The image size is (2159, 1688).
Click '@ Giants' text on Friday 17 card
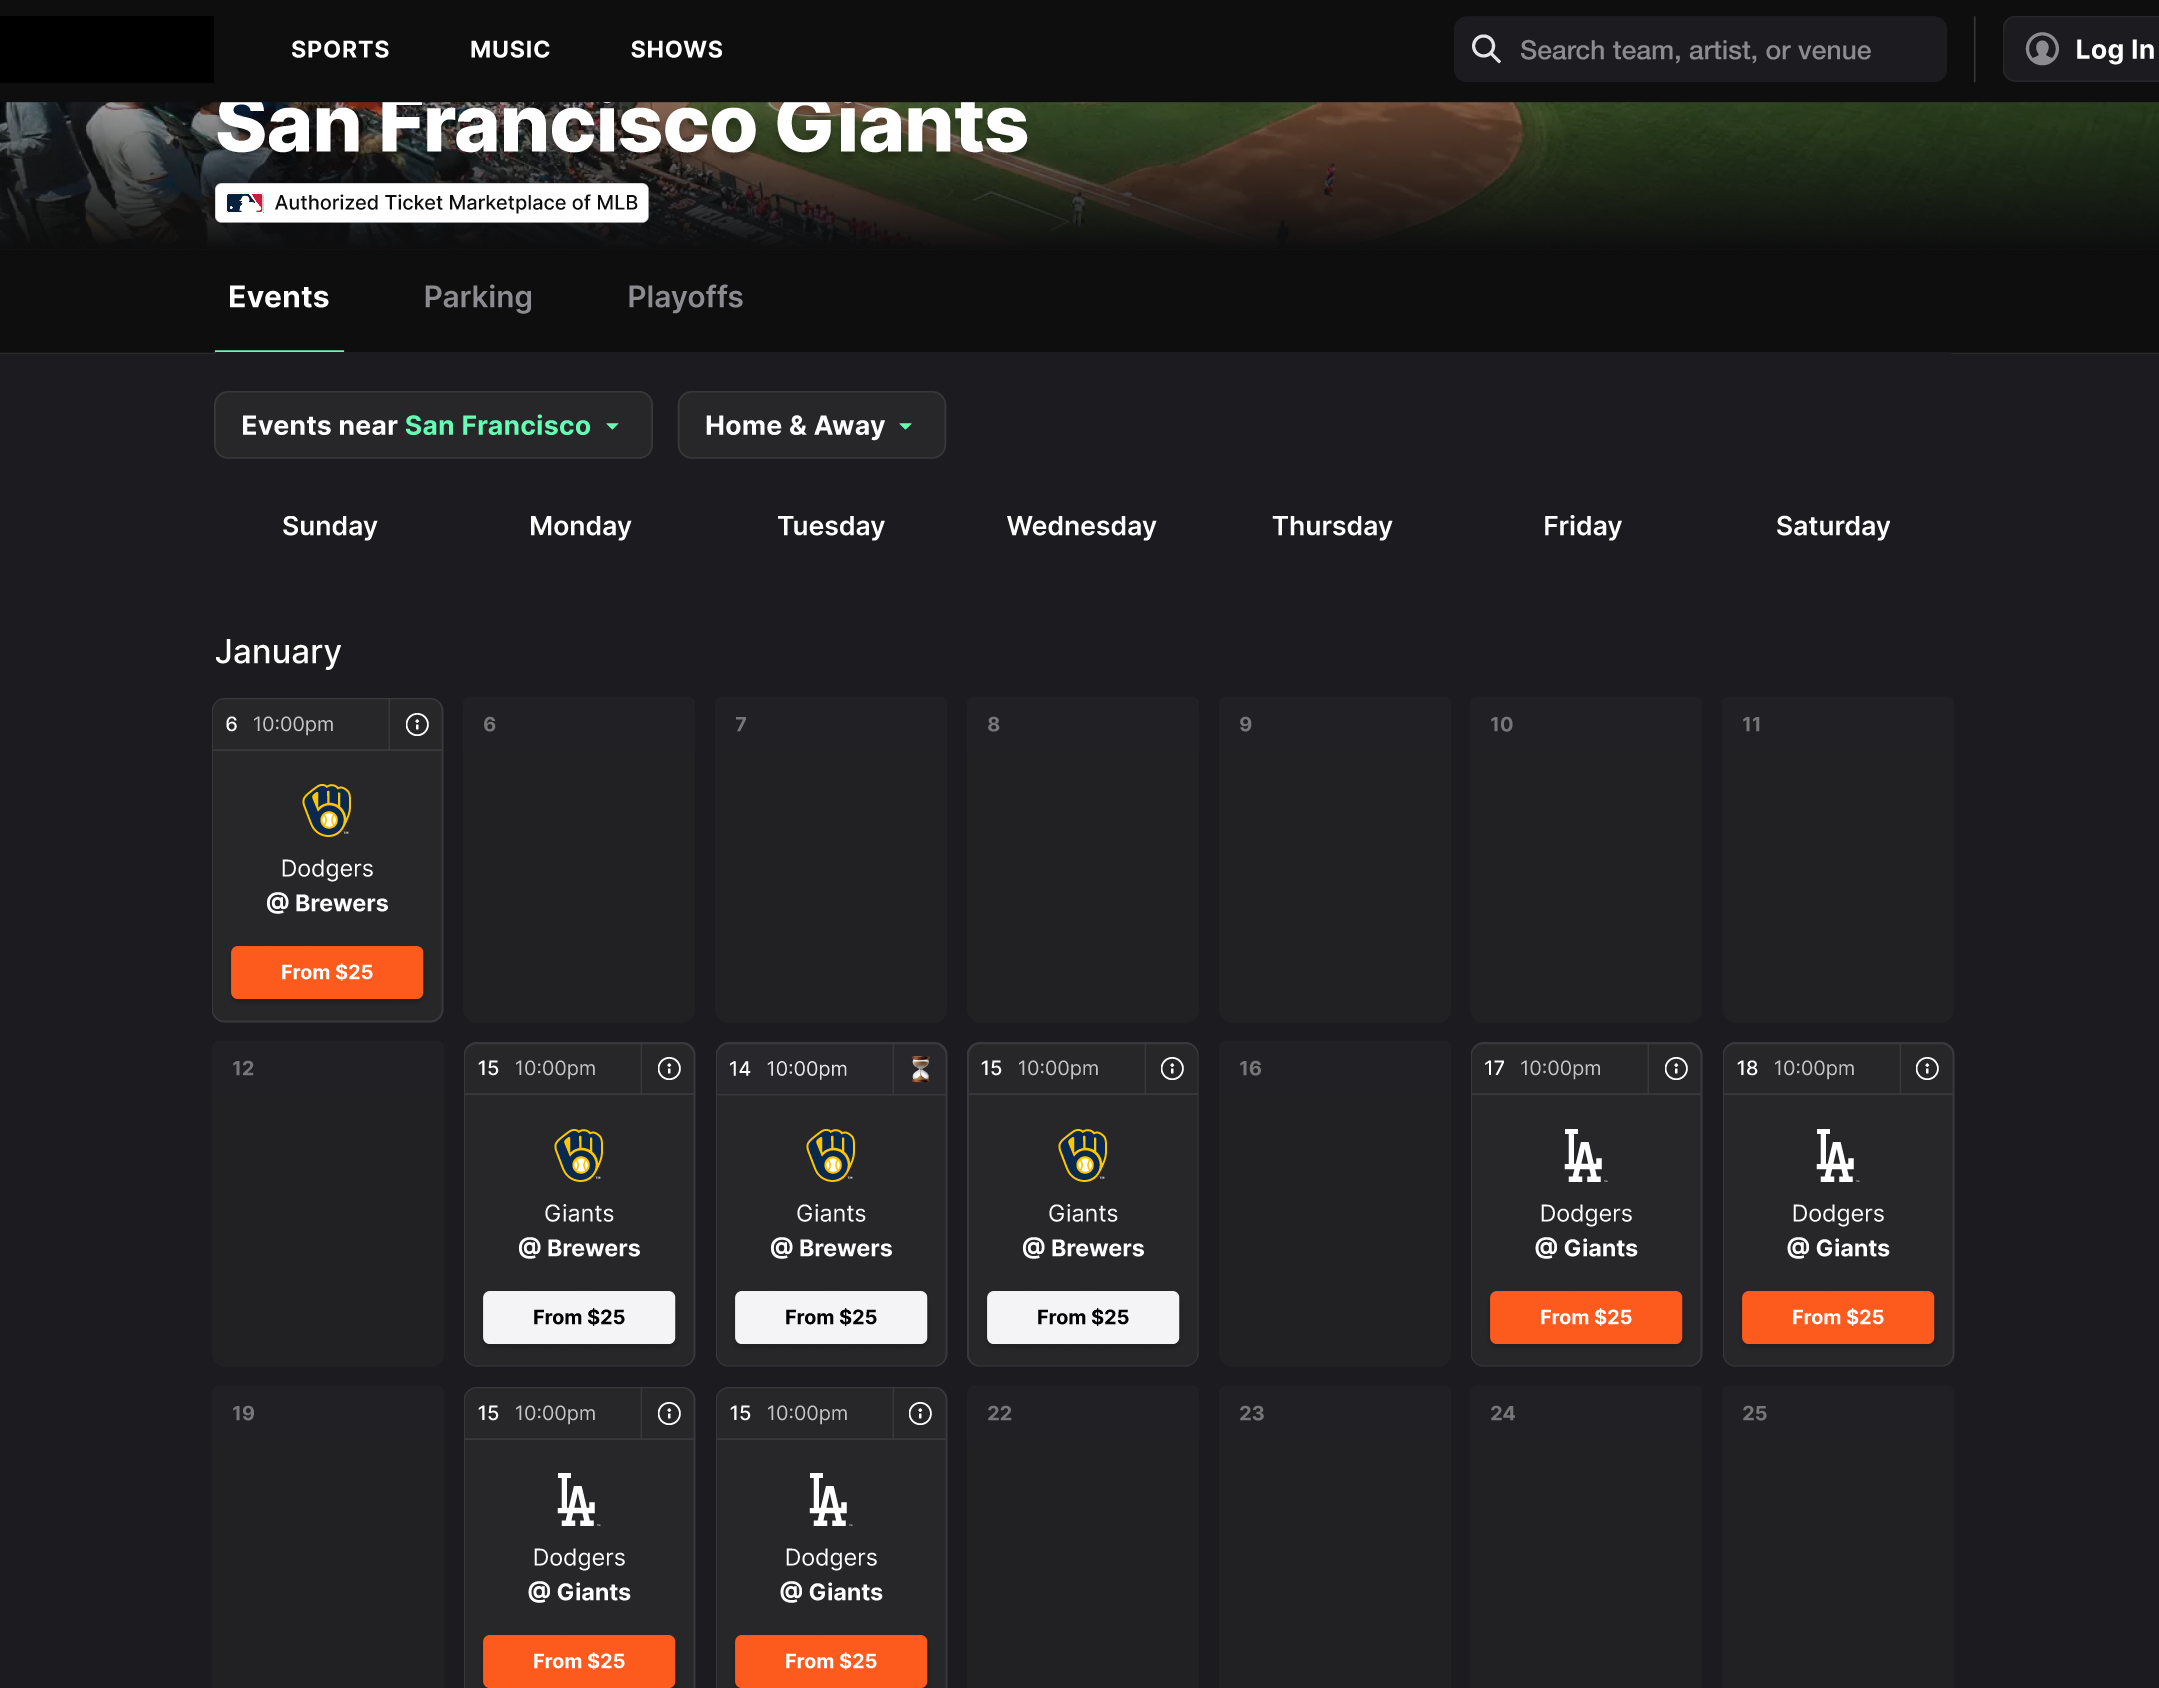(1586, 1248)
